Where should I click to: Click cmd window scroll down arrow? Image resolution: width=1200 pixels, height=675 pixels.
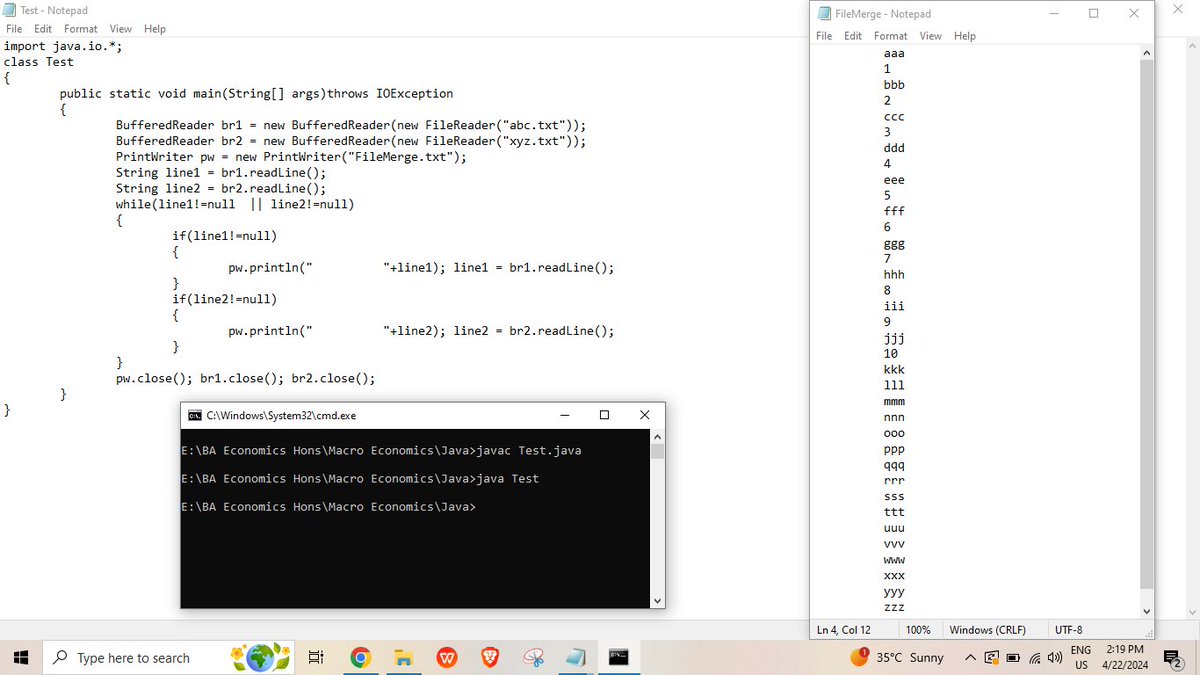657,600
